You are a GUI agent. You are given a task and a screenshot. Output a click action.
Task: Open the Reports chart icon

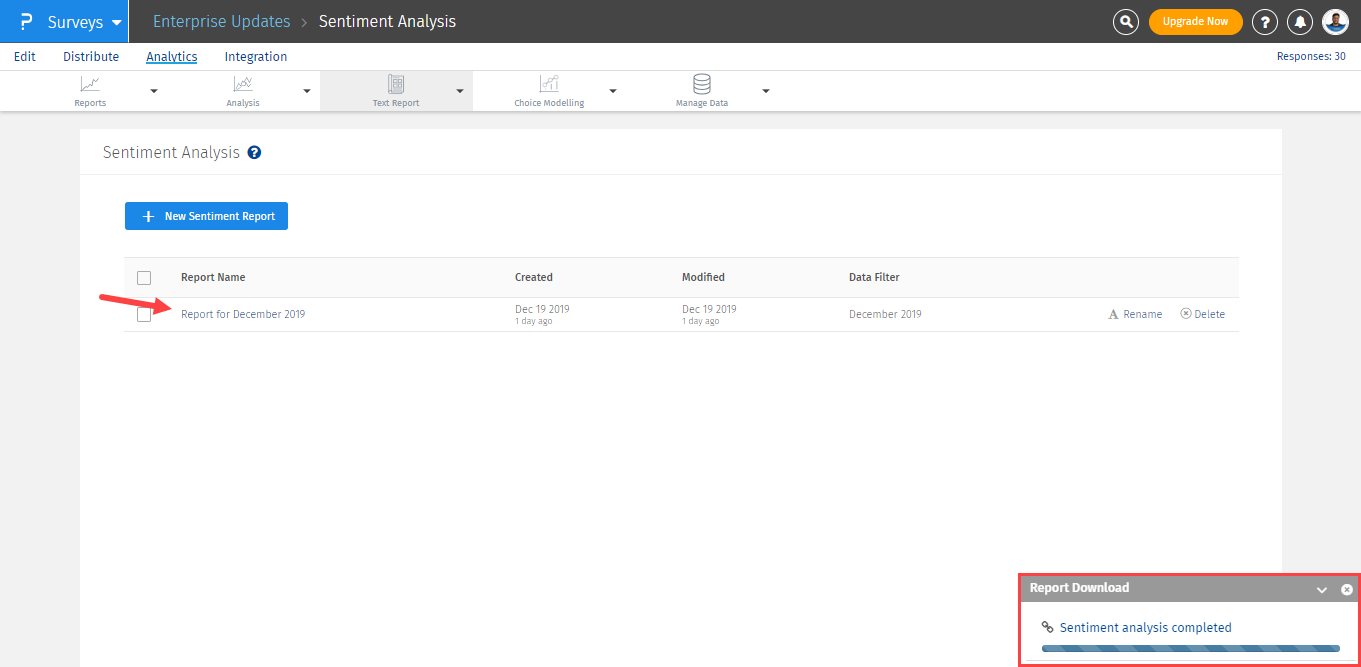pos(90,85)
